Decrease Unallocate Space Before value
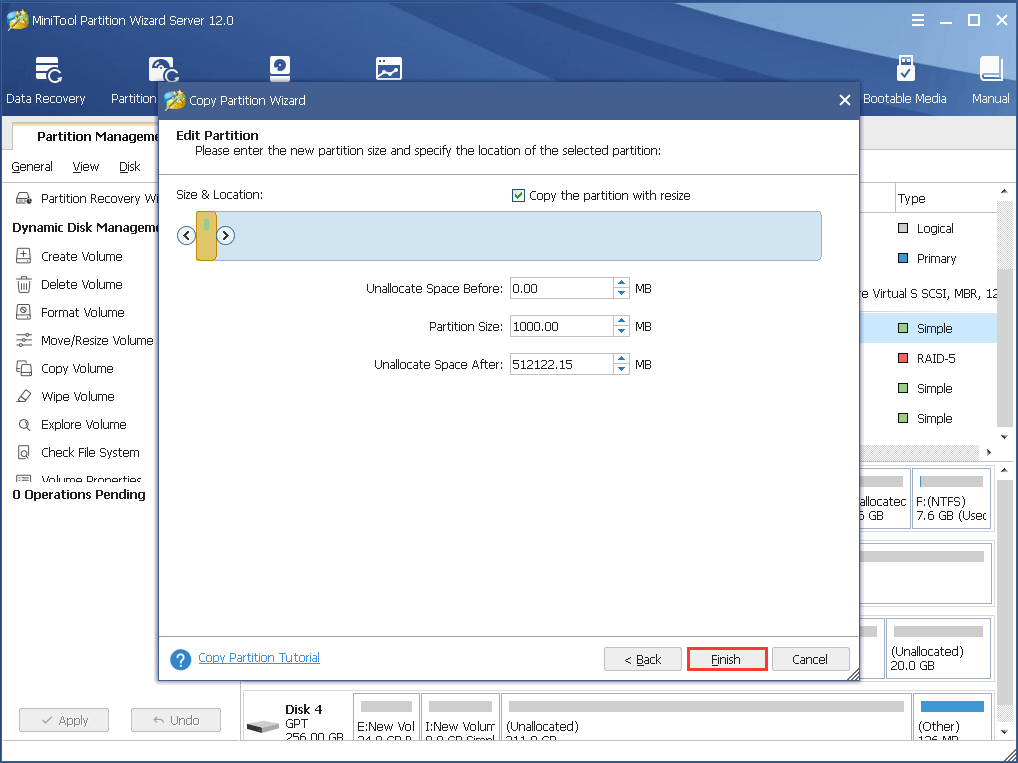This screenshot has height=763, width=1018. (621, 294)
